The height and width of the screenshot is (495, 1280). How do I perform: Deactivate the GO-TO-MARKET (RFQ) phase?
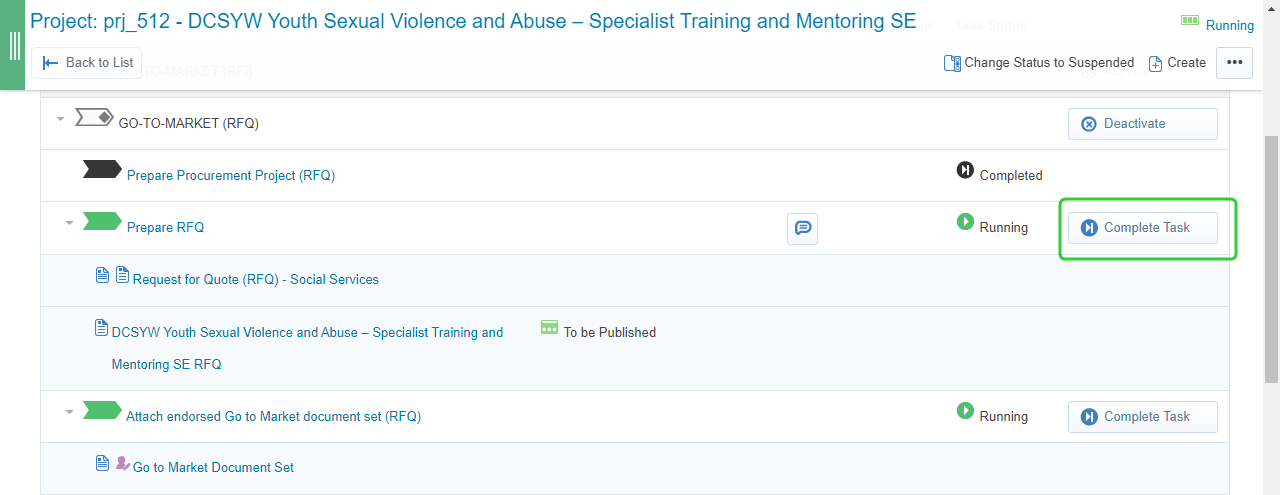coord(1142,124)
